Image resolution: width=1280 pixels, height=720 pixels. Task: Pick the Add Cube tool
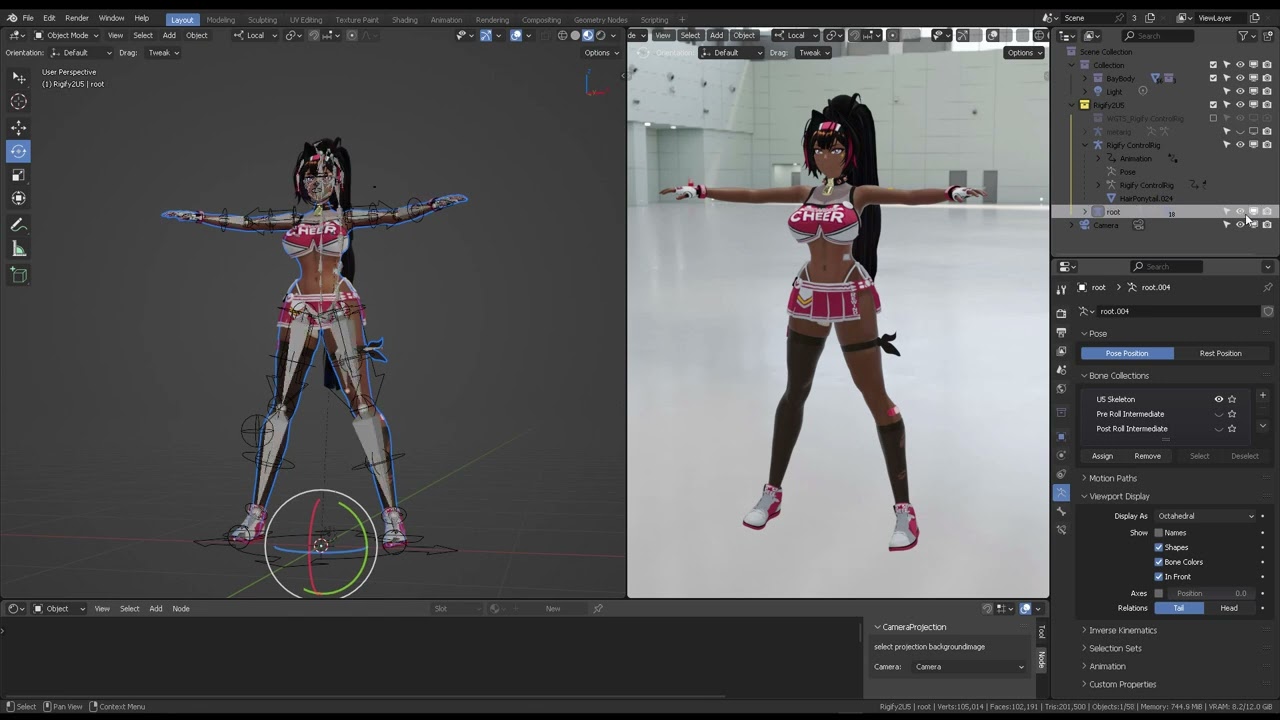coord(19,275)
